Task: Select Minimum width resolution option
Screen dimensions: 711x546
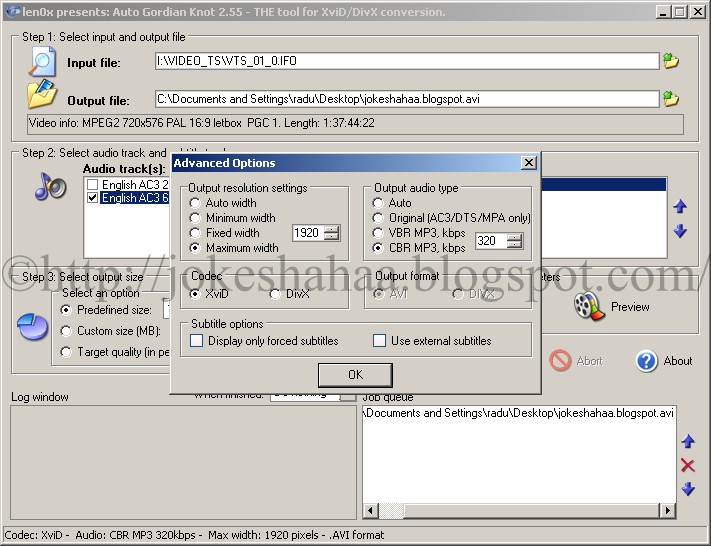Action: [195, 218]
